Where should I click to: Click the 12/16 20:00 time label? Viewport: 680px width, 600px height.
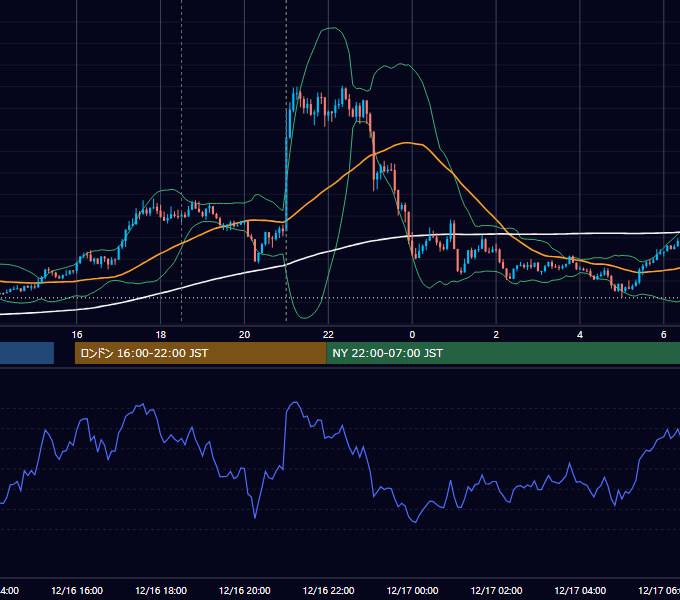(245, 590)
